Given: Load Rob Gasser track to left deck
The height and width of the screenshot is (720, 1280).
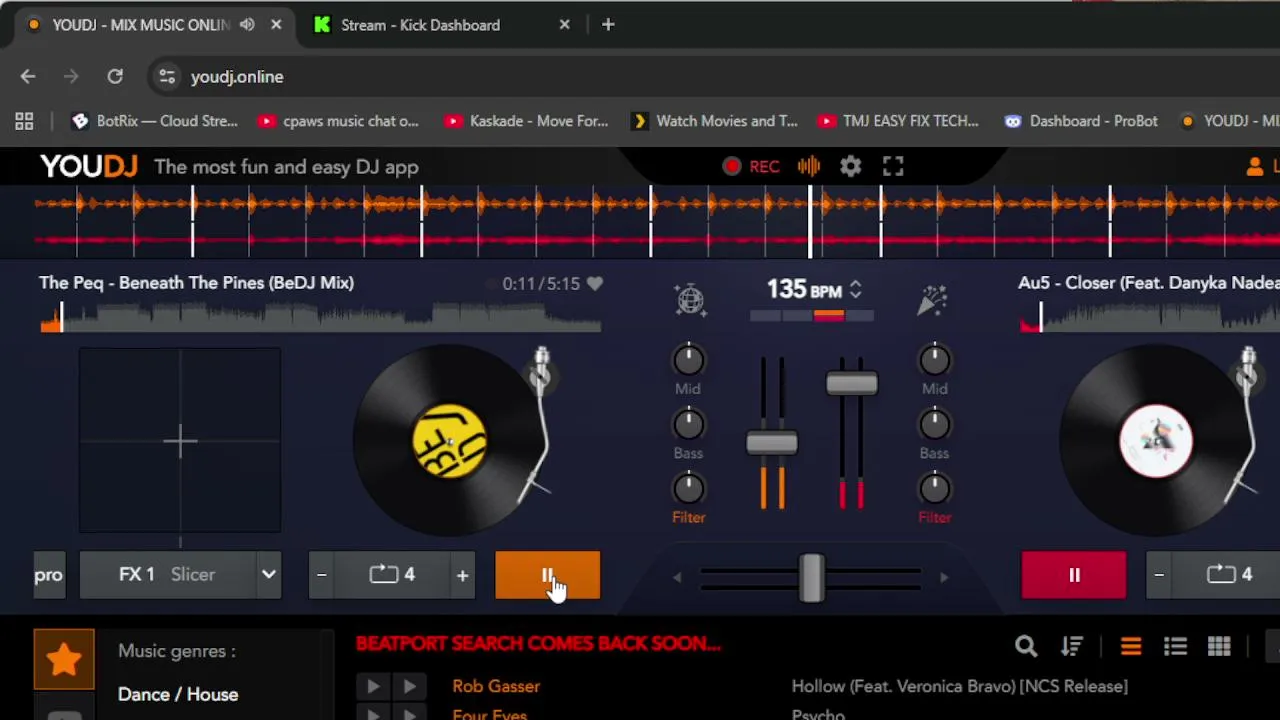Looking at the screenshot, I should tap(372, 686).
